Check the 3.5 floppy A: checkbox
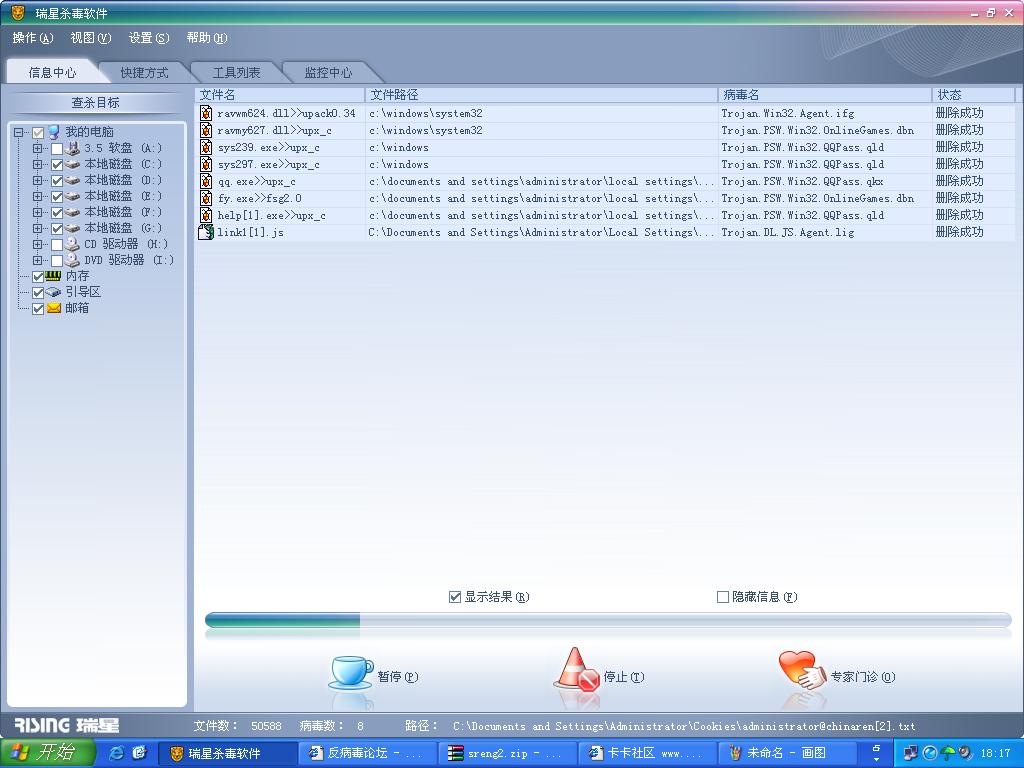Viewport: 1024px width, 768px height. 57,149
